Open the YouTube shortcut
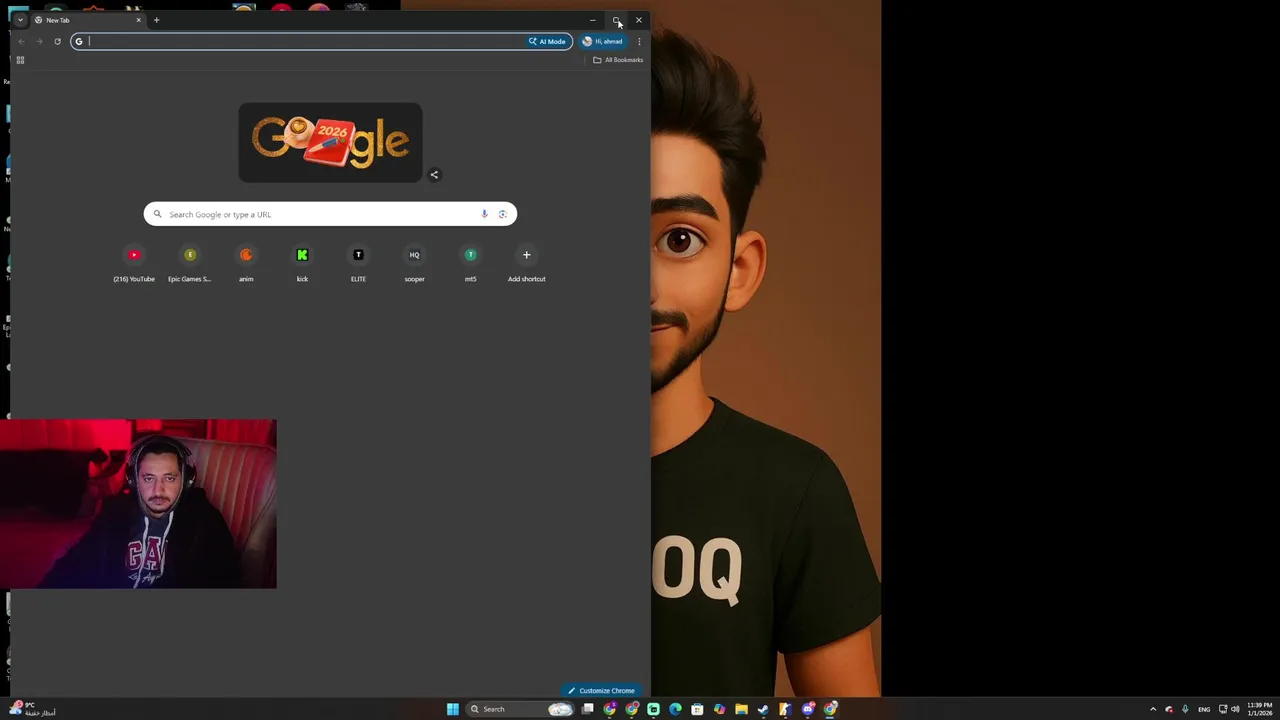This screenshot has height=720, width=1280. pyautogui.click(x=134, y=264)
